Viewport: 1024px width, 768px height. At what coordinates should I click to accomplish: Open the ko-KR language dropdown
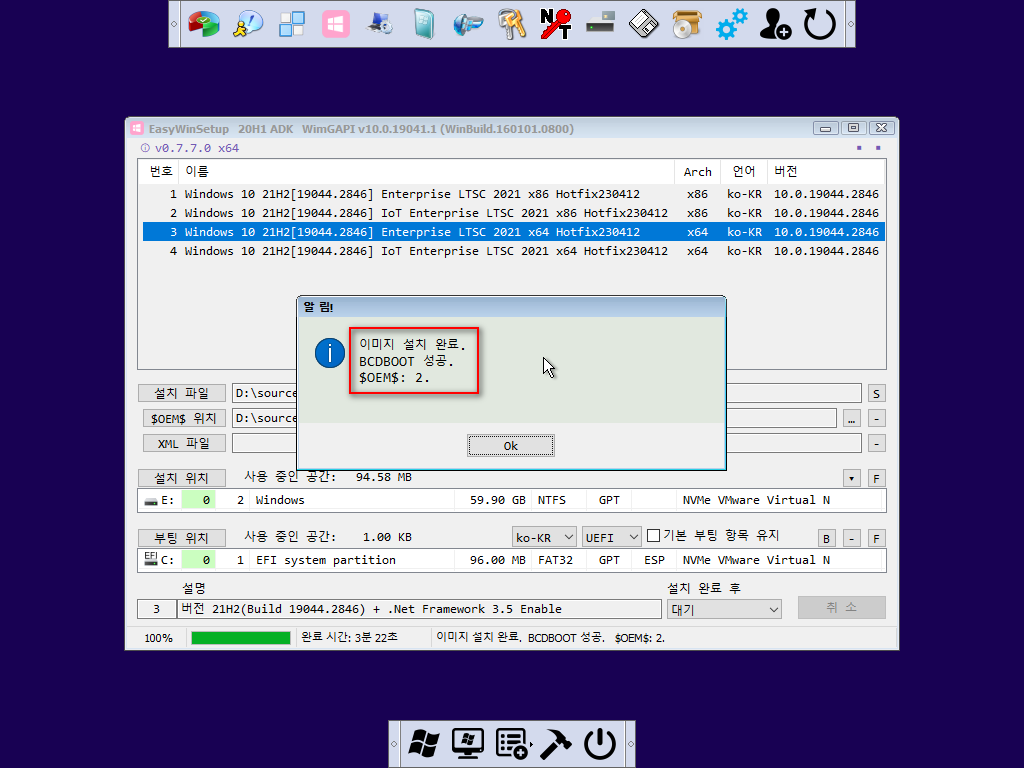tap(544, 537)
